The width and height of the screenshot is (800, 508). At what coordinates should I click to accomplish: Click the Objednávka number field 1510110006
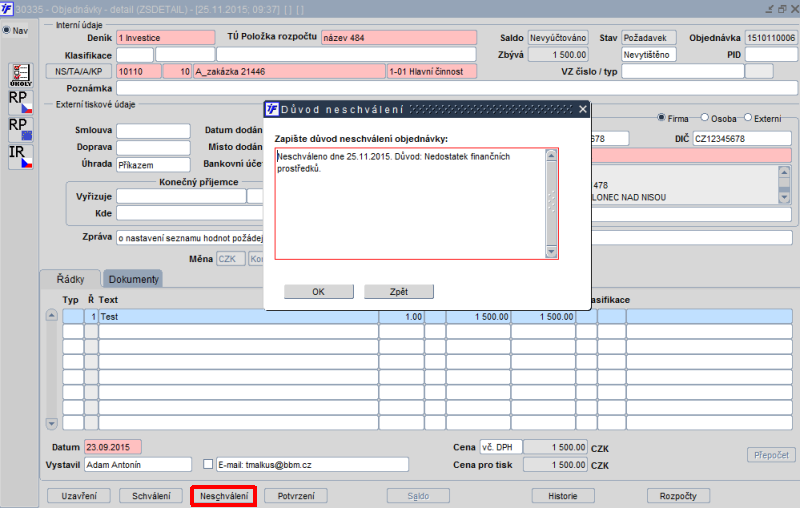click(771, 38)
